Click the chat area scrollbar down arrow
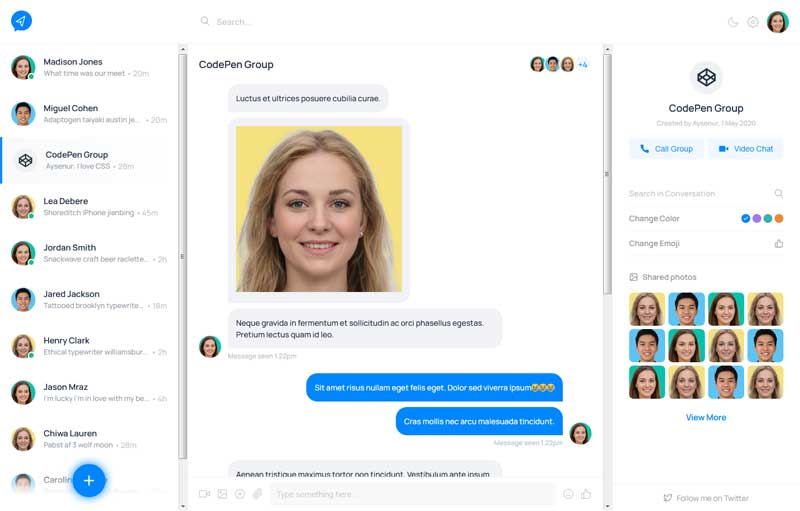Image resolution: width=800 pixels, height=511 pixels. [607, 506]
